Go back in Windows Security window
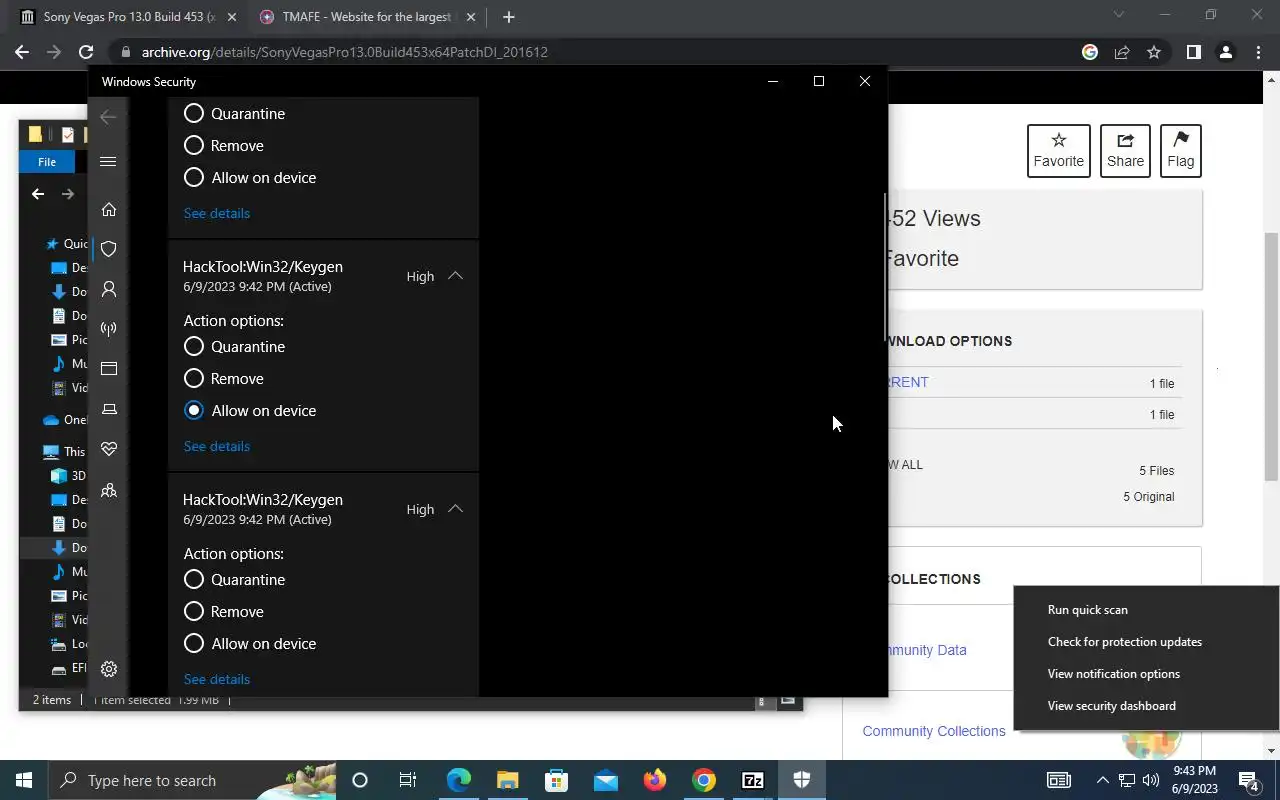Image resolution: width=1280 pixels, height=800 pixels. [x=108, y=117]
